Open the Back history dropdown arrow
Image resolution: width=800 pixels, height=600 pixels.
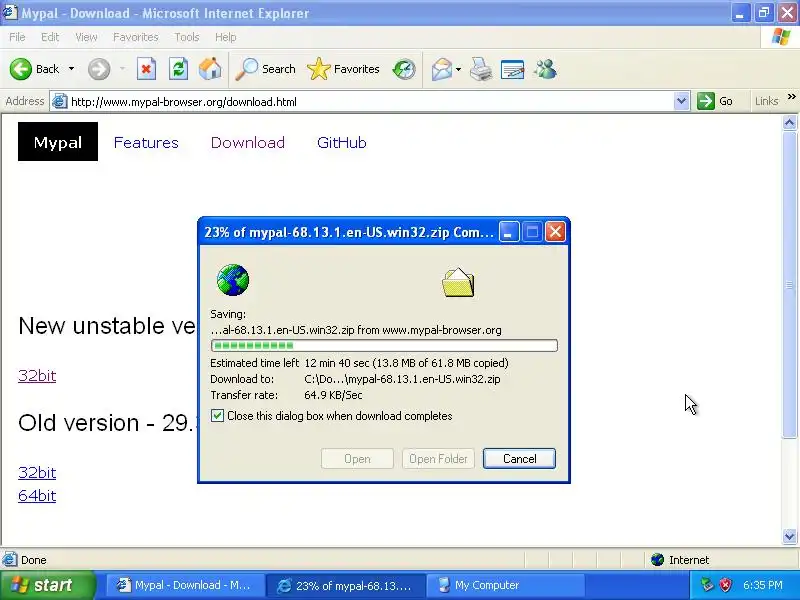pyautogui.click(x=71, y=69)
